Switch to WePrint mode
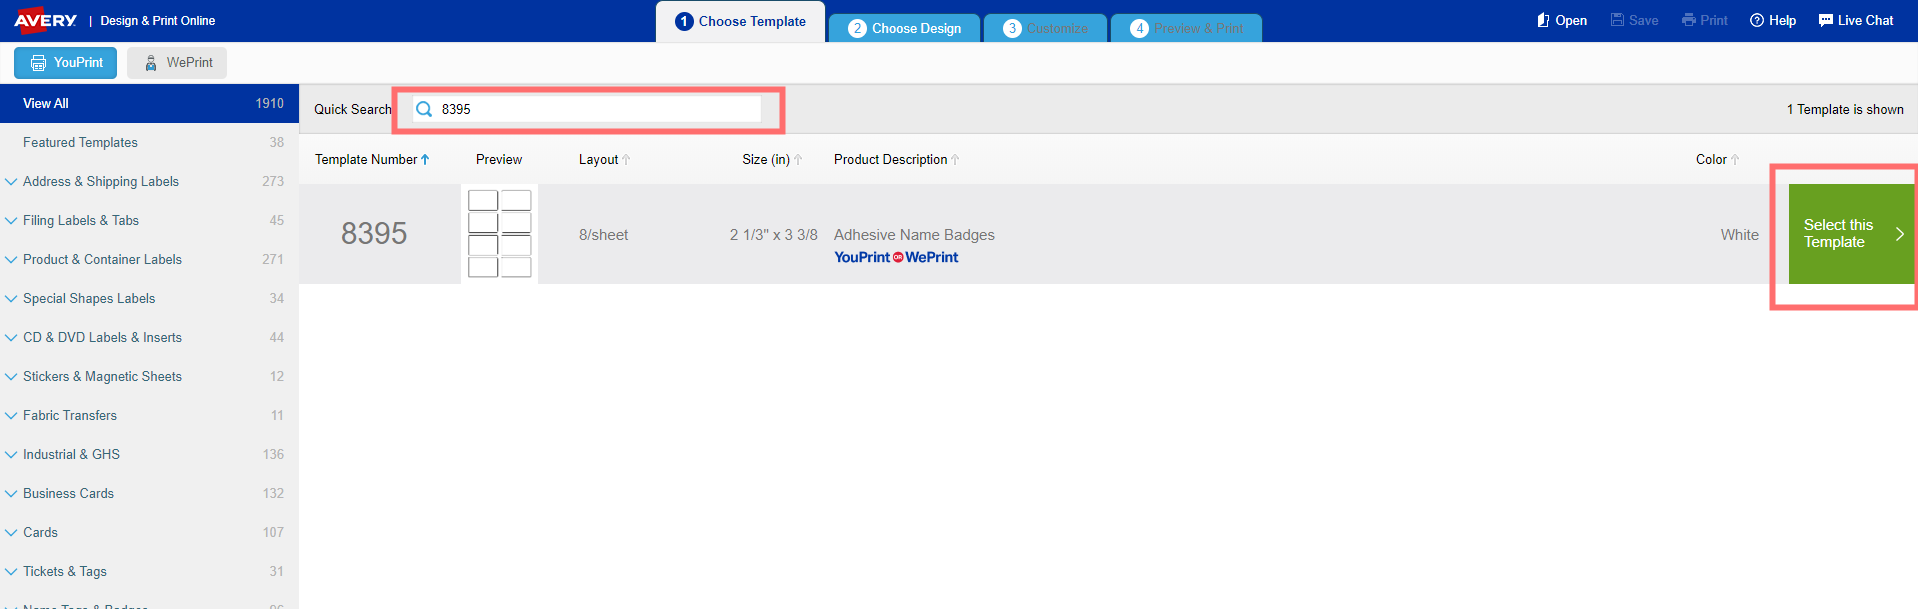This screenshot has width=1918, height=609. (177, 63)
